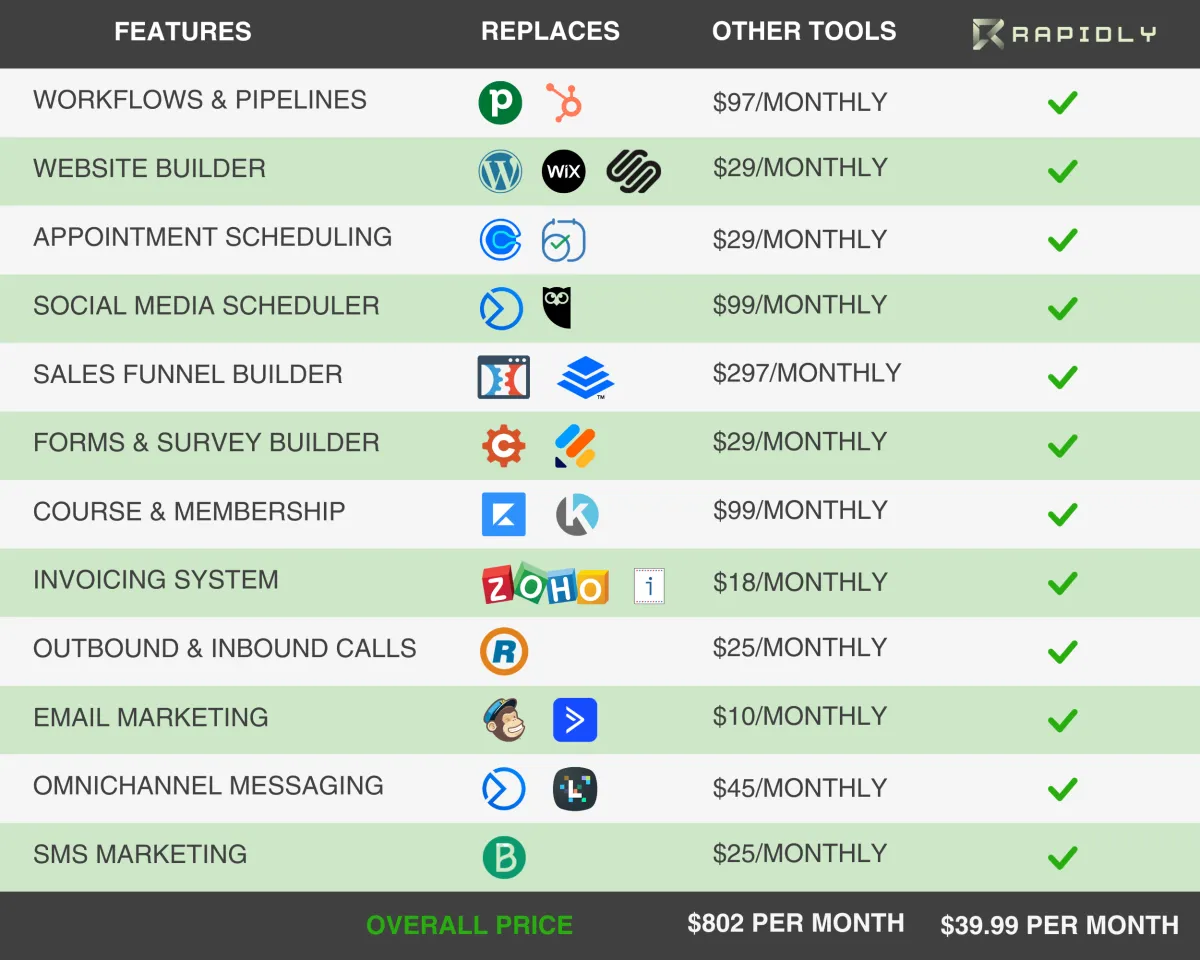Click the green Overall Price label
Screen dimensions: 1200x960
tap(469, 925)
